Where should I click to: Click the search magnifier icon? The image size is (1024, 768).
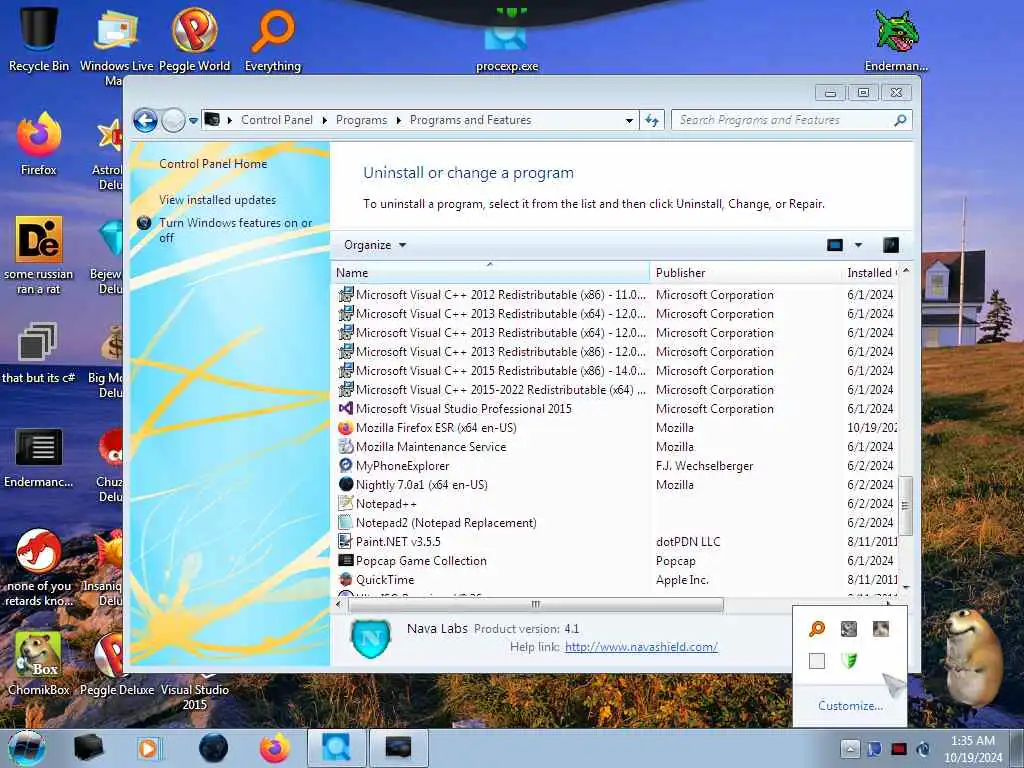coord(900,120)
